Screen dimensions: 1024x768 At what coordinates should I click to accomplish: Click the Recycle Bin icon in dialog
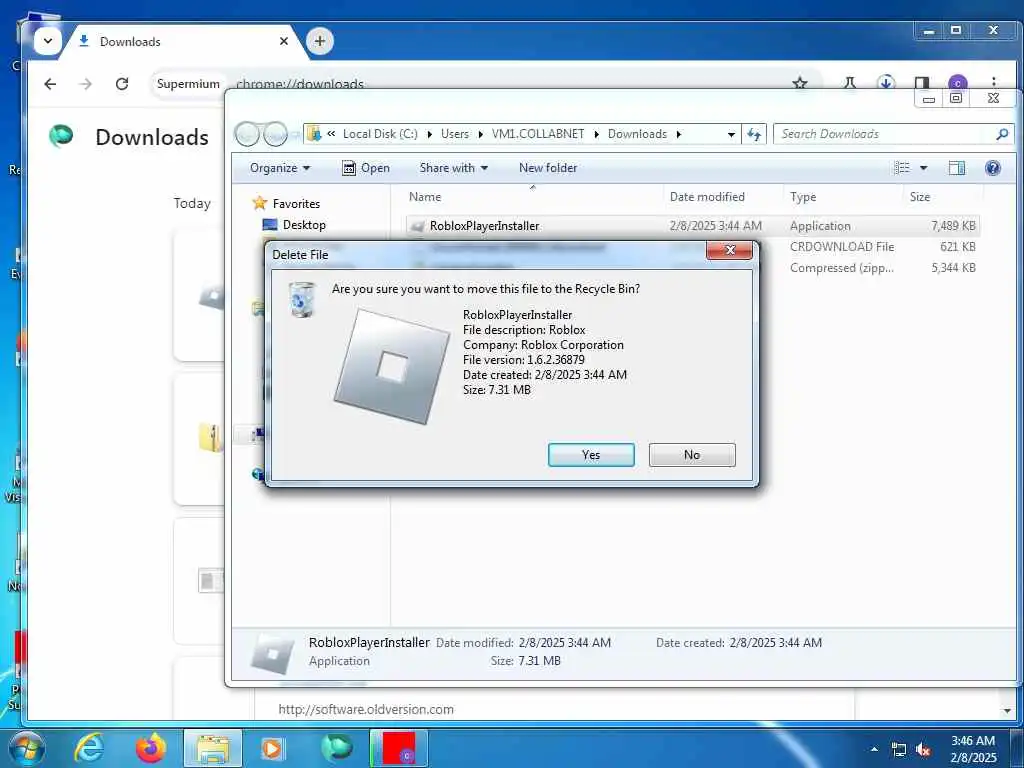pos(302,300)
